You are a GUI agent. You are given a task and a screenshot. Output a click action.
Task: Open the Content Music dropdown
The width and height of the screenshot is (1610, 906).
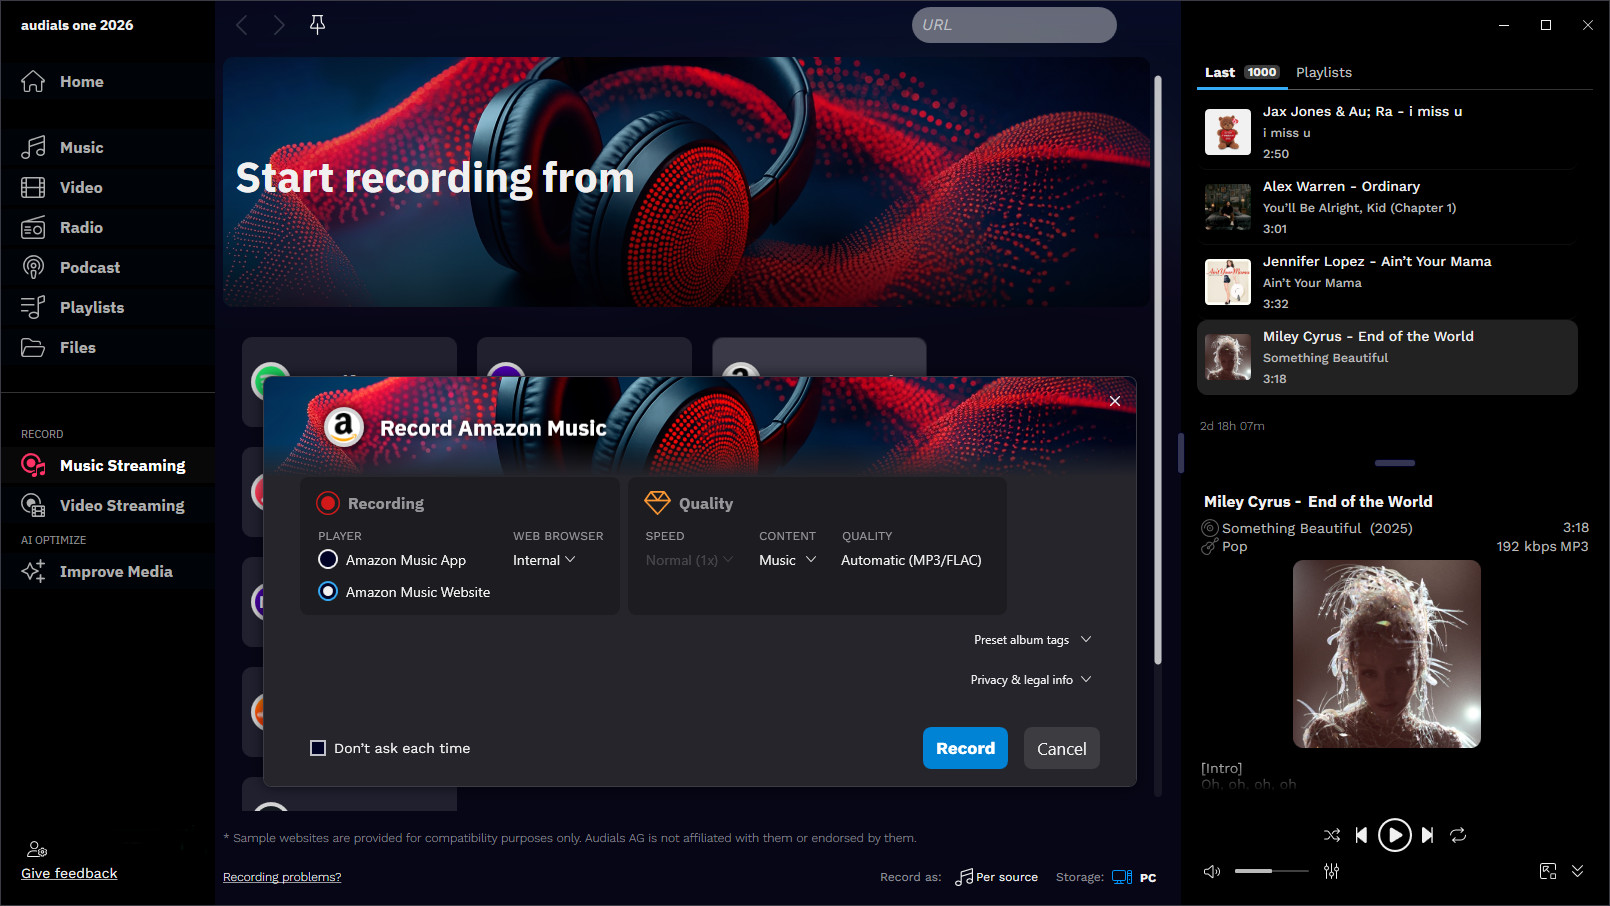pyautogui.click(x=788, y=560)
